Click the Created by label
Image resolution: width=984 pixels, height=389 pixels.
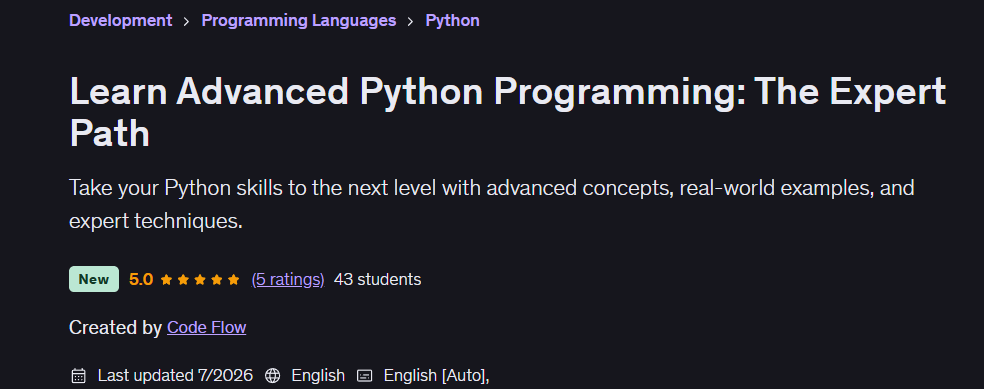(115, 327)
